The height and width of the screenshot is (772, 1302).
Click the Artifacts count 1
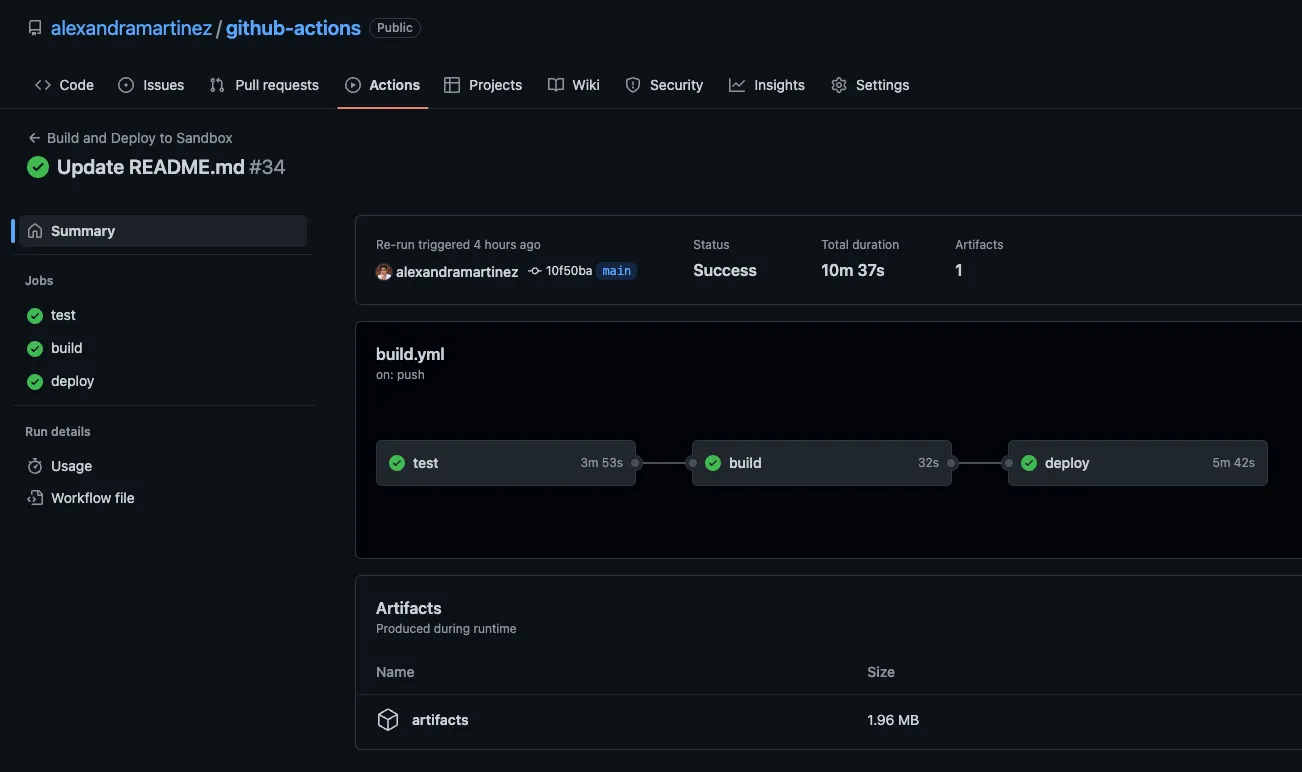tap(959, 270)
